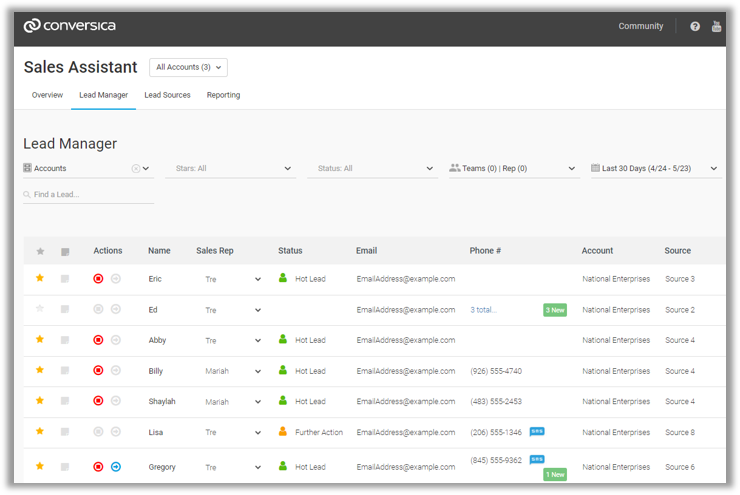Open the Status: All filter dropdown
The width and height of the screenshot is (740, 495).
tap(373, 168)
